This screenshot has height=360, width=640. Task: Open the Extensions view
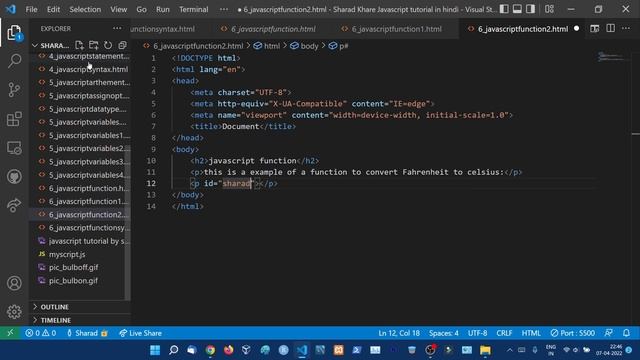point(14,119)
